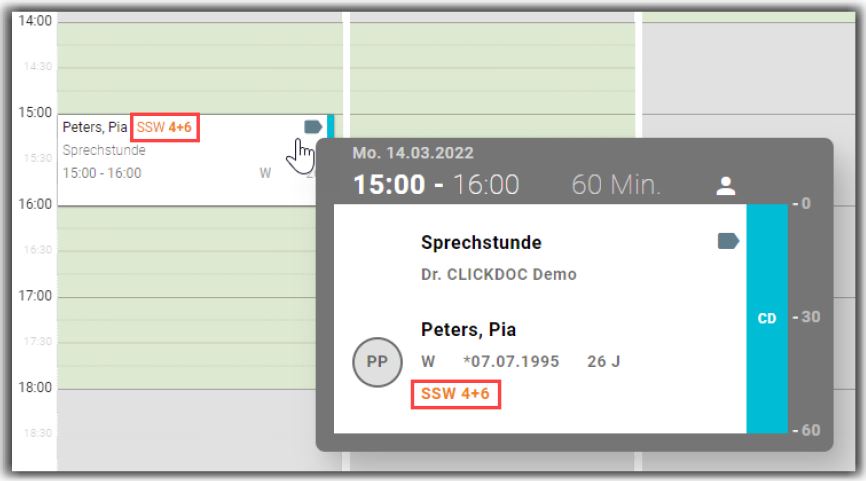
Task: Click the person icon in the popup header
Action: pos(726,185)
